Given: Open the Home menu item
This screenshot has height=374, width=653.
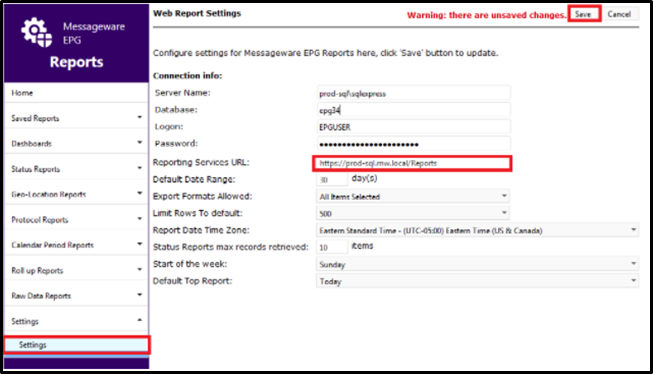Looking at the screenshot, I should pyautogui.click(x=76, y=93).
